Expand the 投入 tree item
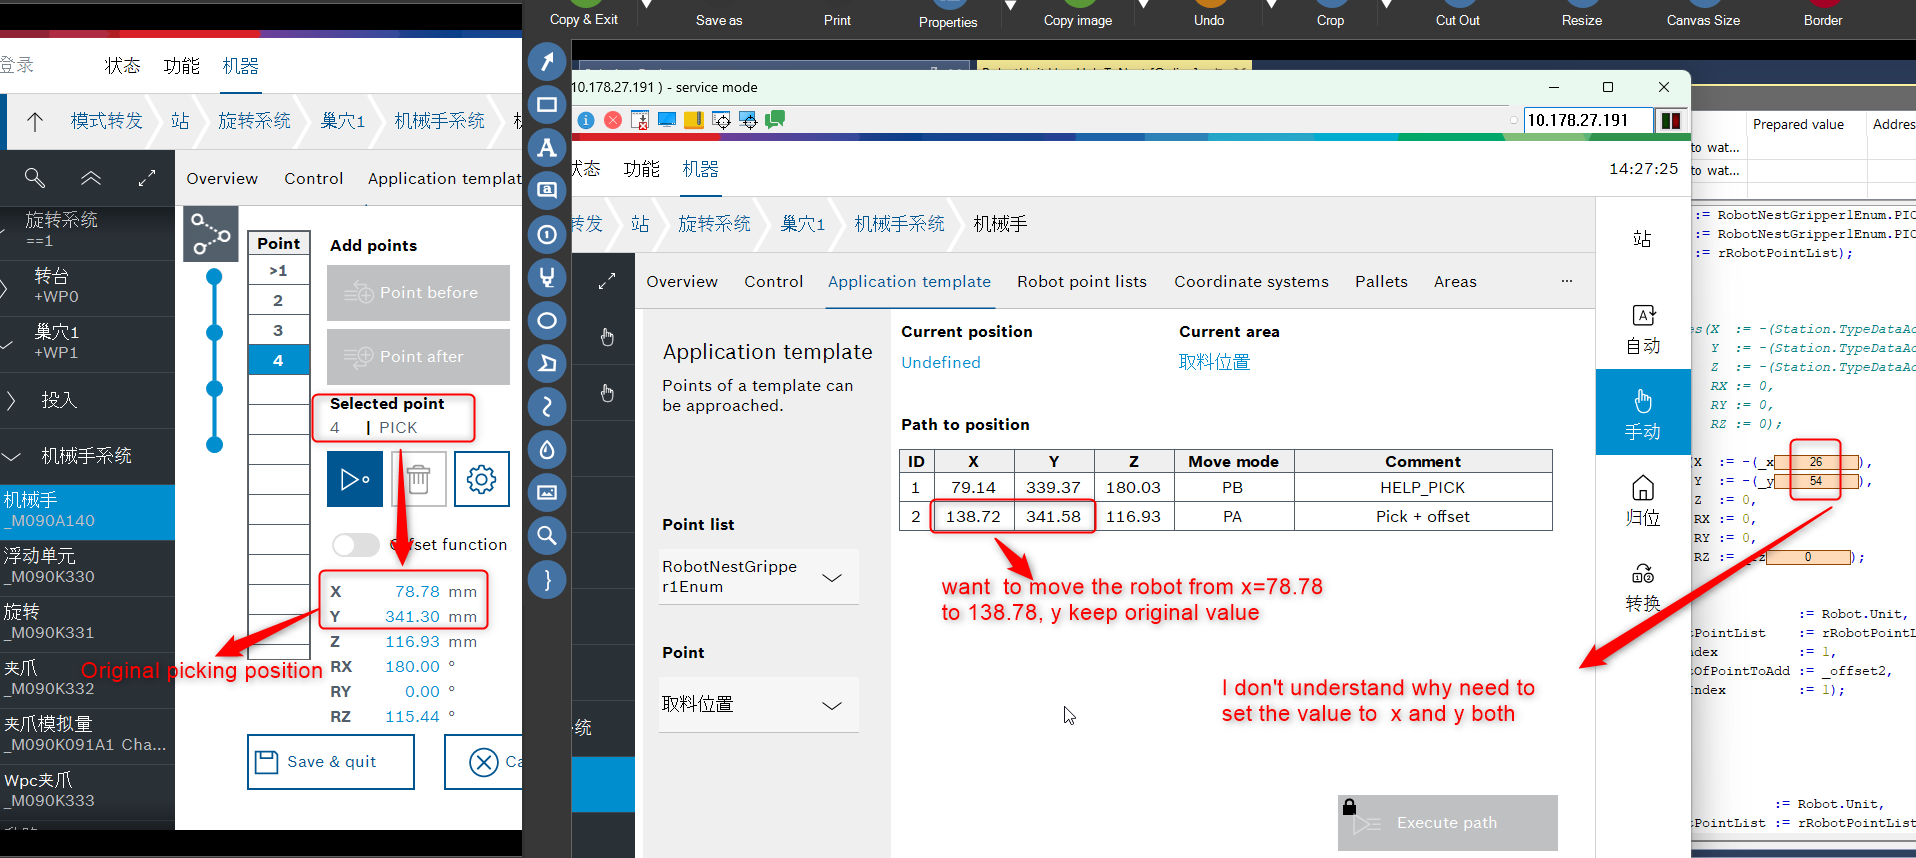The image size is (1916, 858). tap(12, 401)
